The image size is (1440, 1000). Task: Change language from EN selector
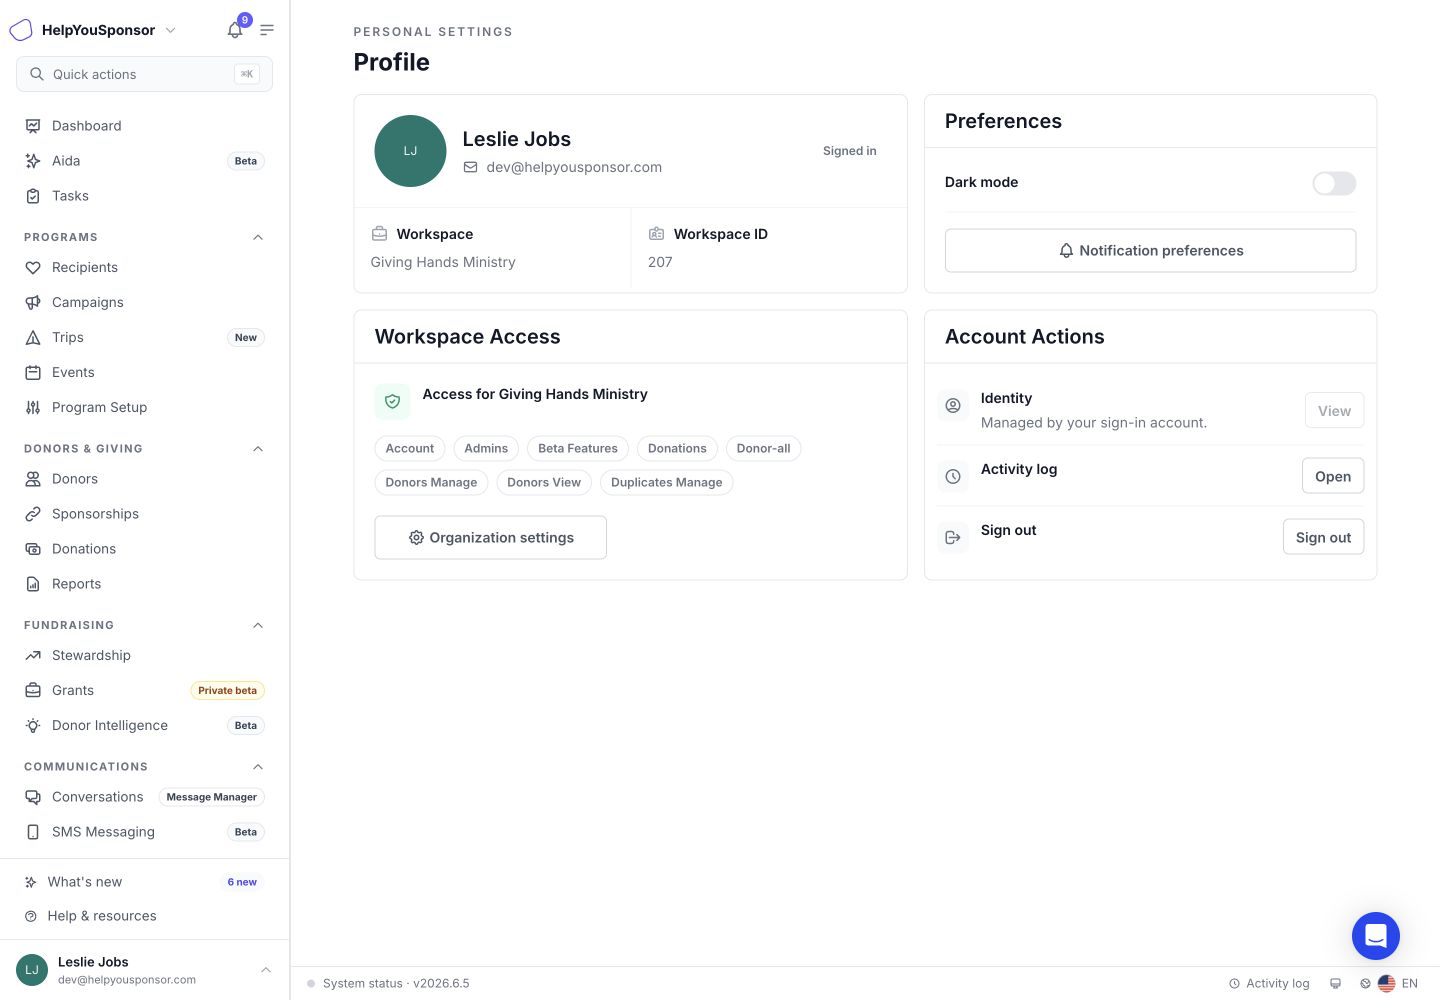1399,984
